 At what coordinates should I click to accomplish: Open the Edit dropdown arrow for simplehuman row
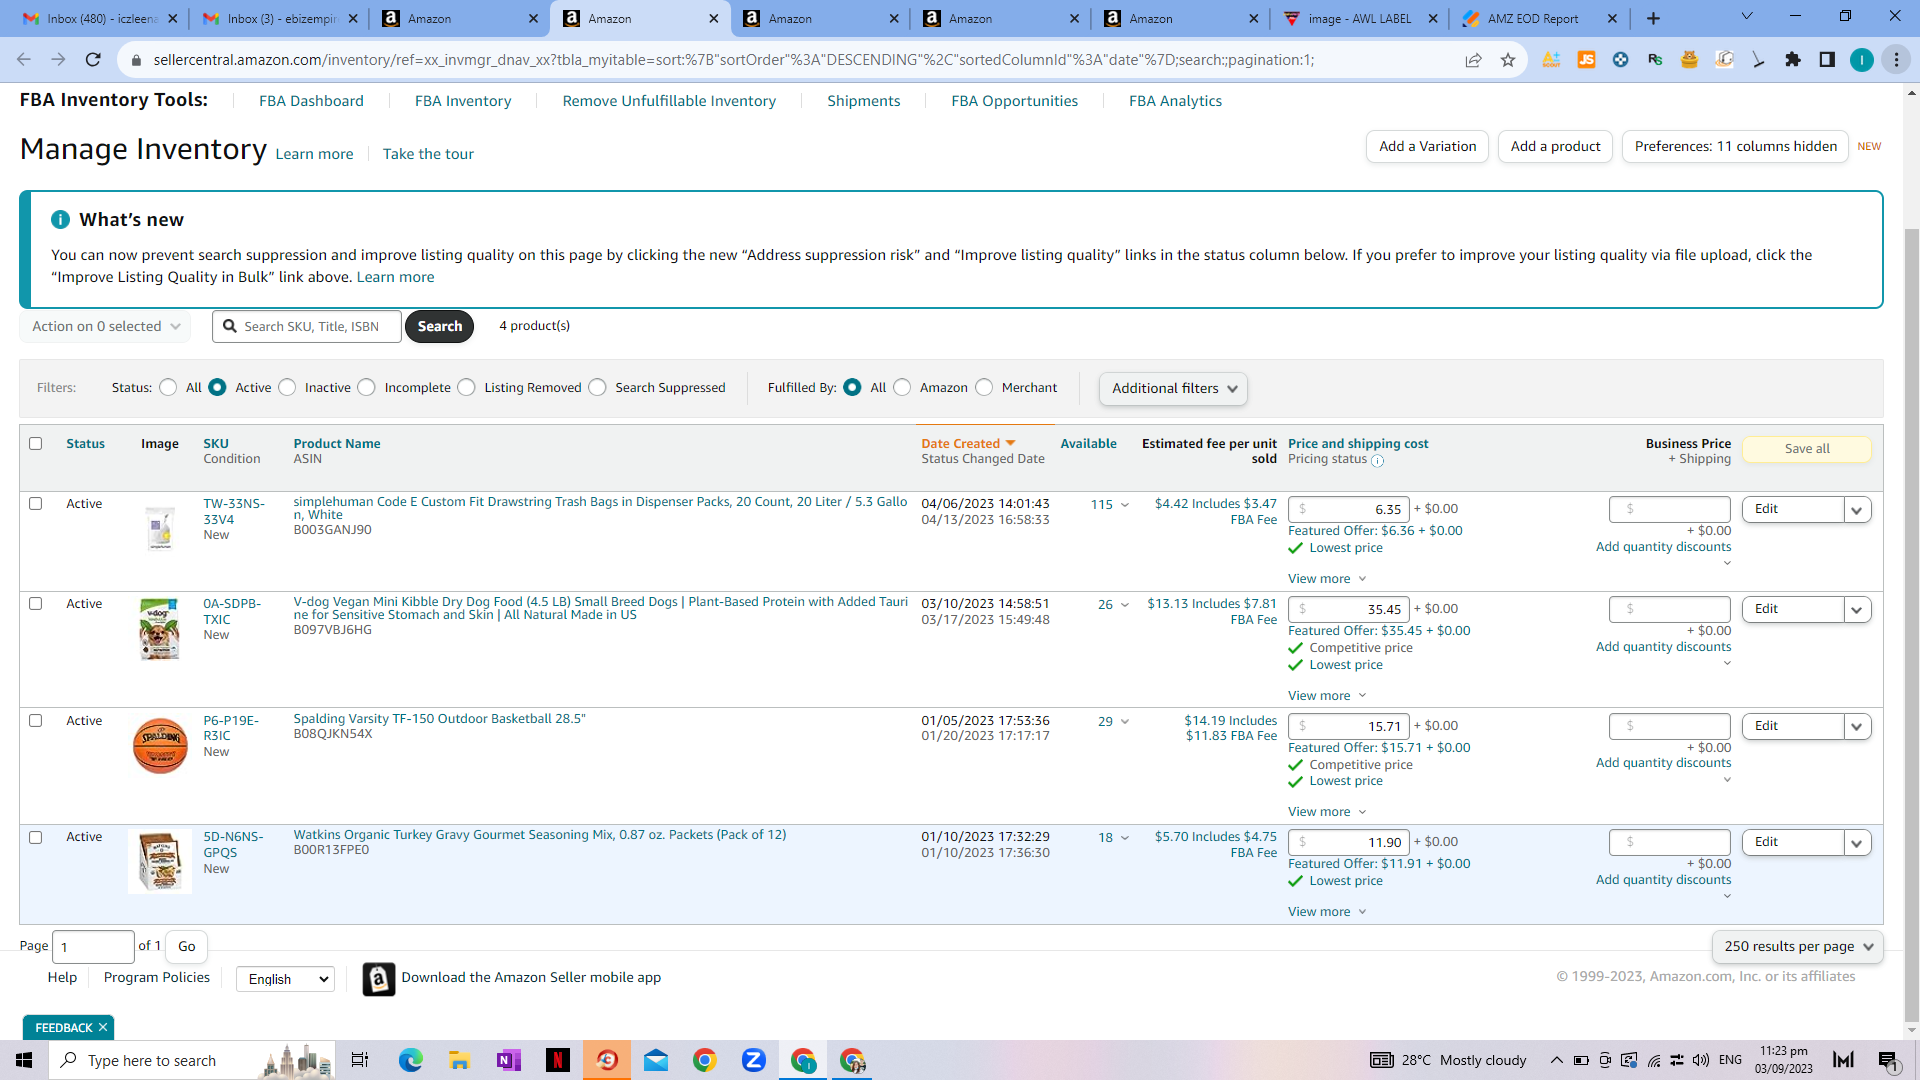point(1857,510)
